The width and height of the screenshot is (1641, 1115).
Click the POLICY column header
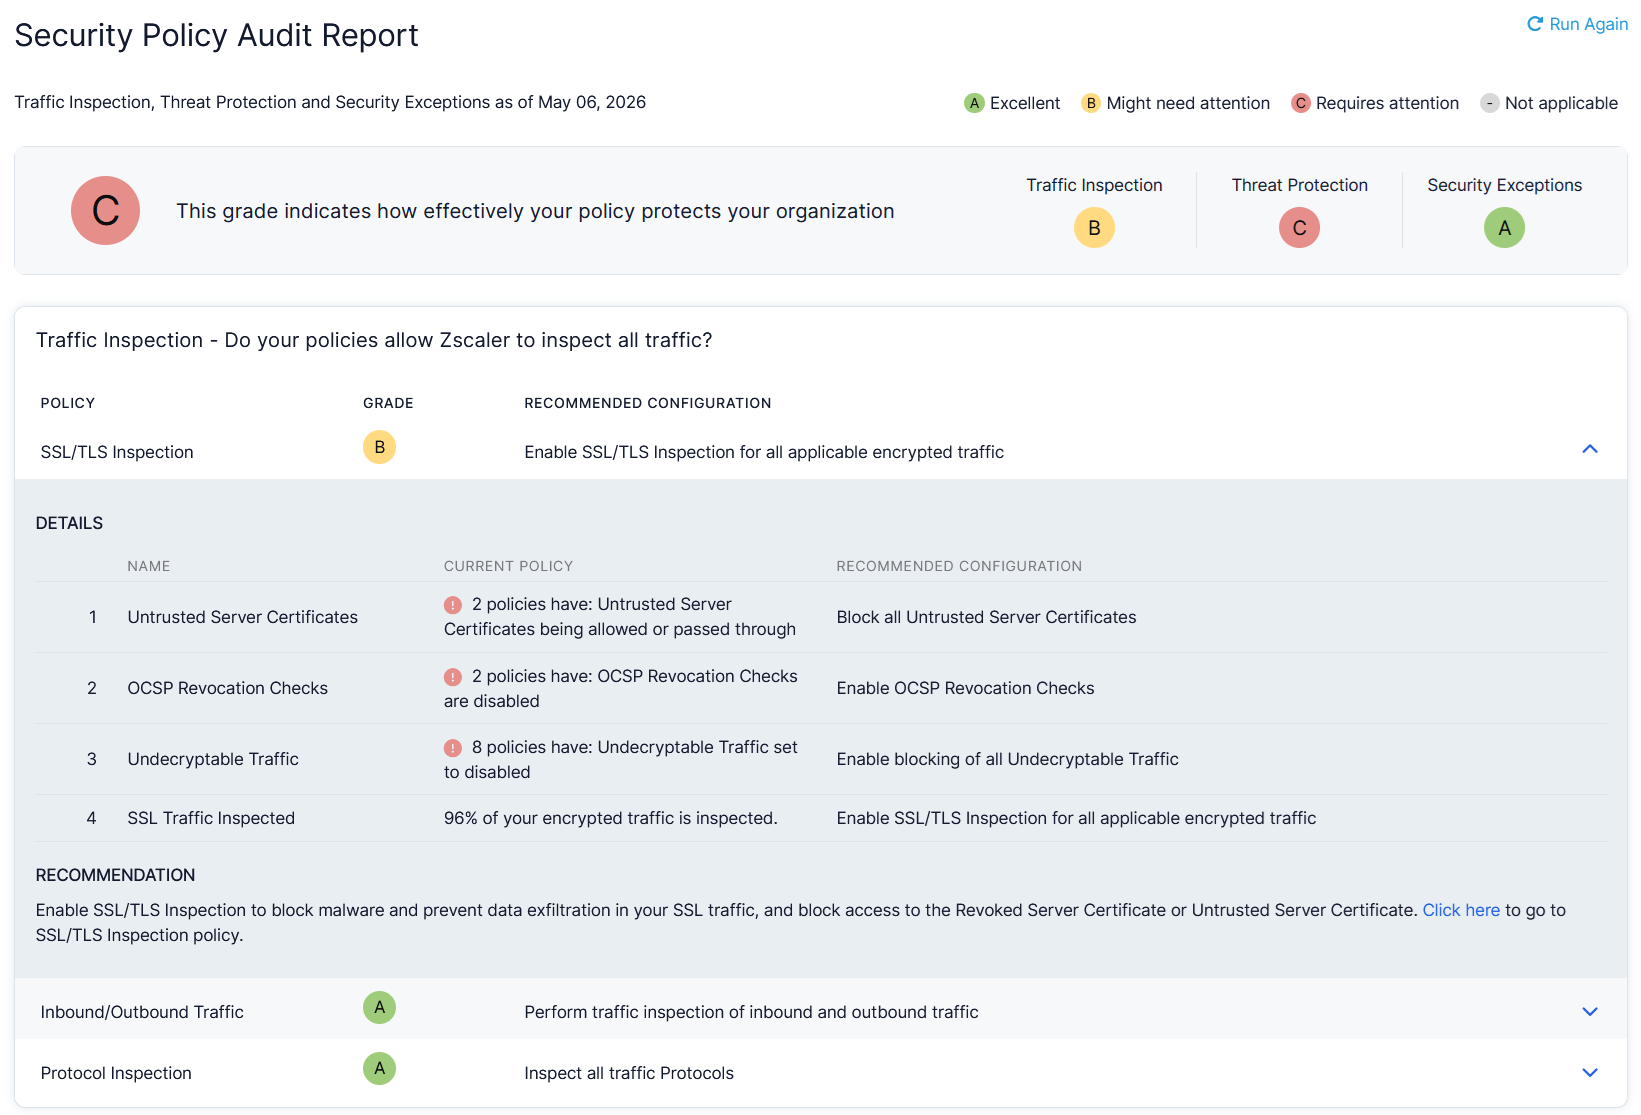pos(68,403)
